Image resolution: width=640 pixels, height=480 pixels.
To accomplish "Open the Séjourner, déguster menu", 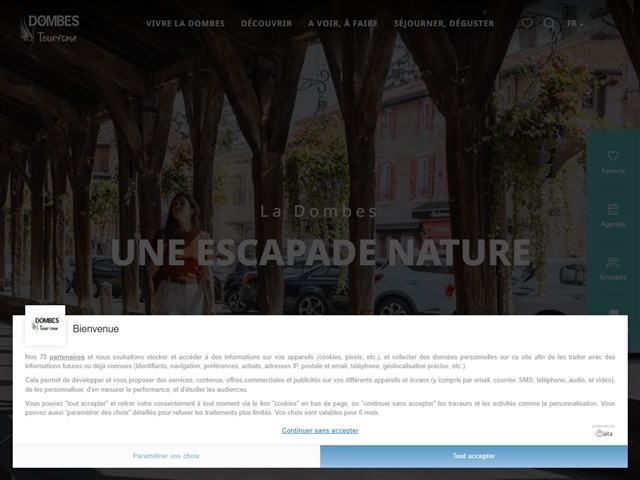I will 444,24.
